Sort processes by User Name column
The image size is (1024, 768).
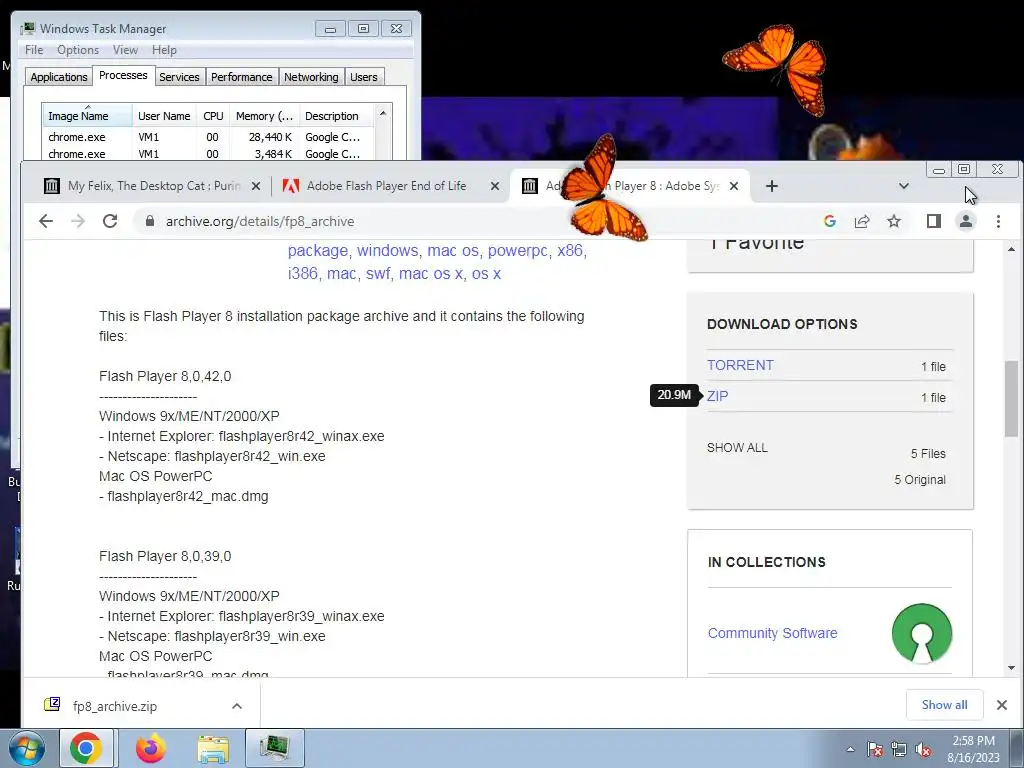coord(164,116)
